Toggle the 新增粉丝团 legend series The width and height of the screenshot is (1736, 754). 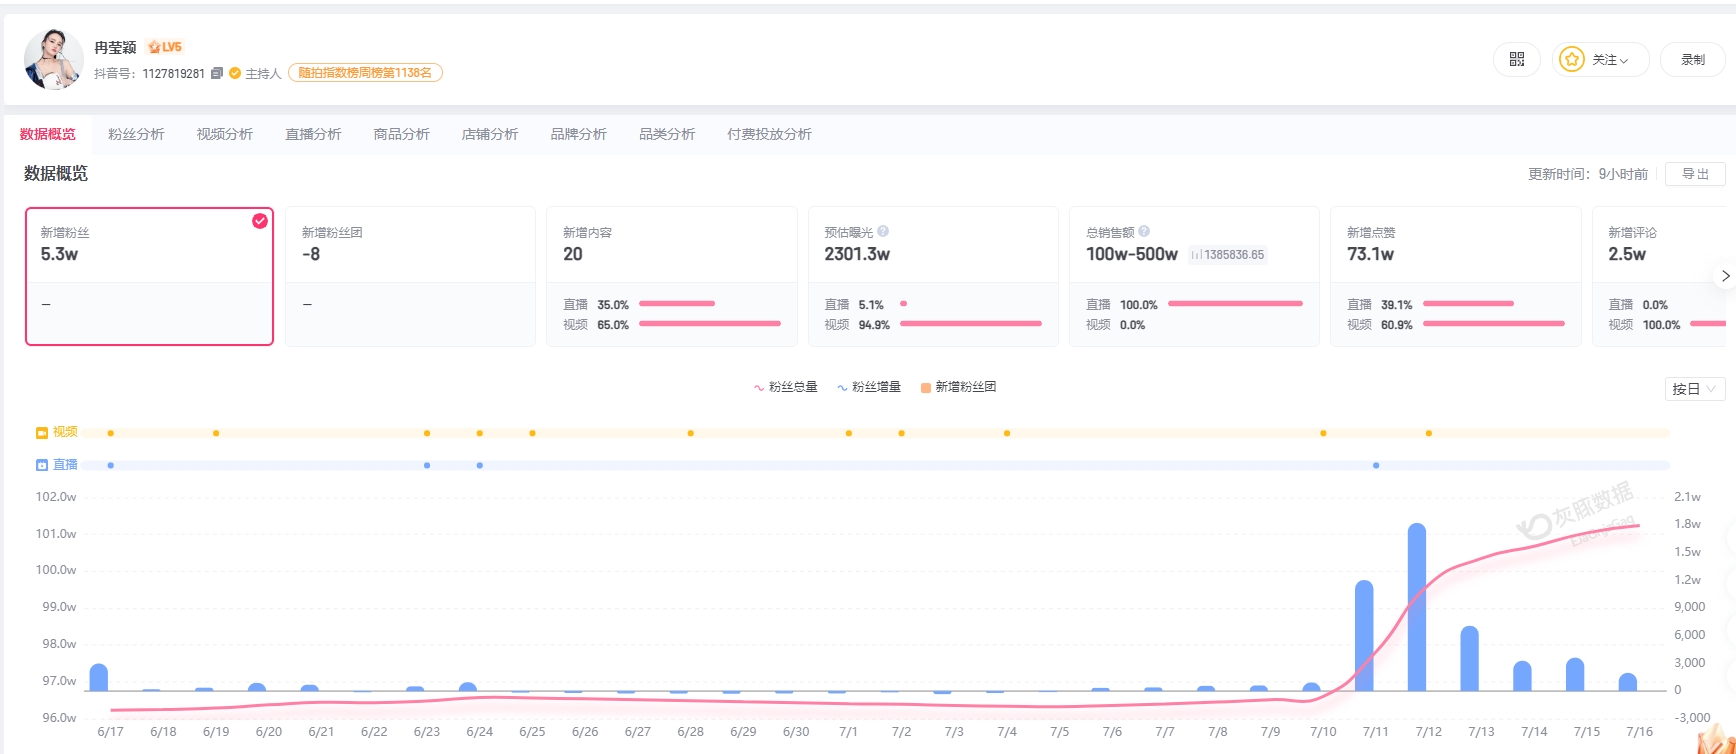coord(958,387)
